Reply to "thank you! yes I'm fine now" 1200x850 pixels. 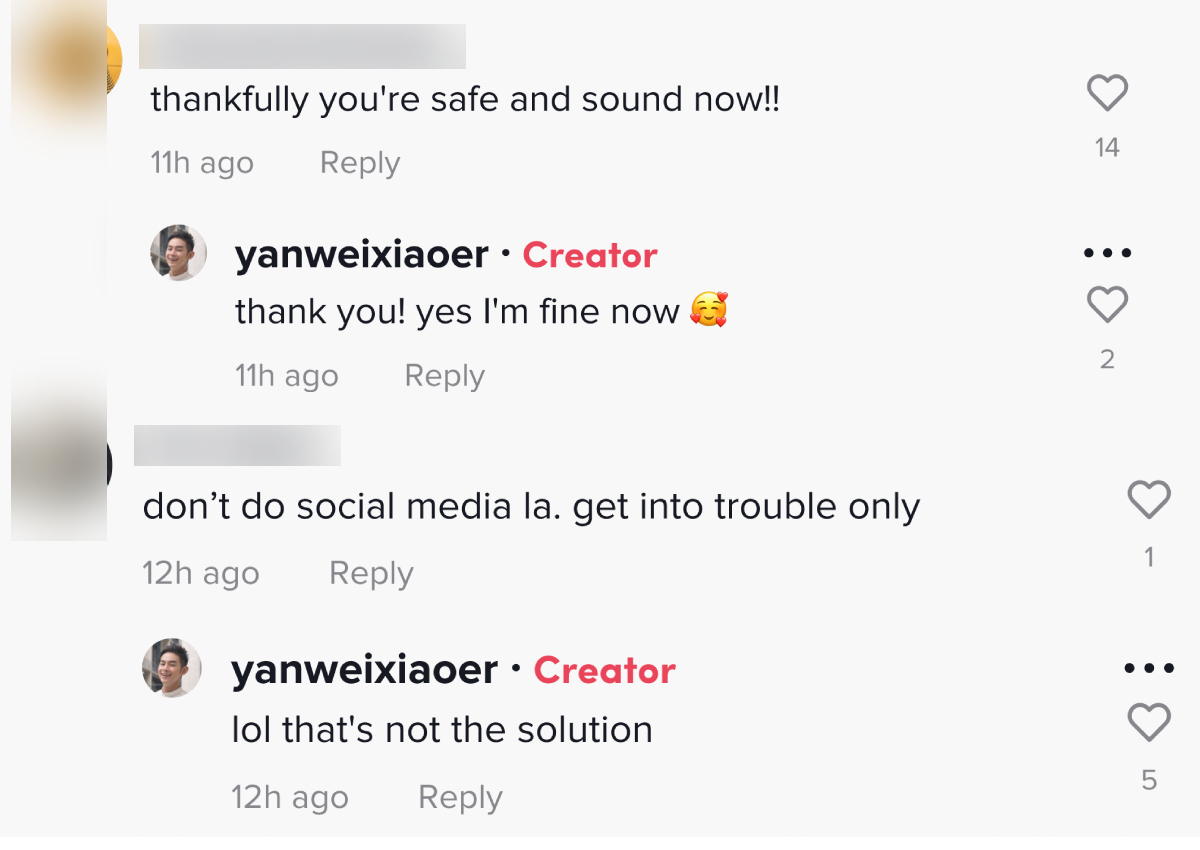[444, 376]
